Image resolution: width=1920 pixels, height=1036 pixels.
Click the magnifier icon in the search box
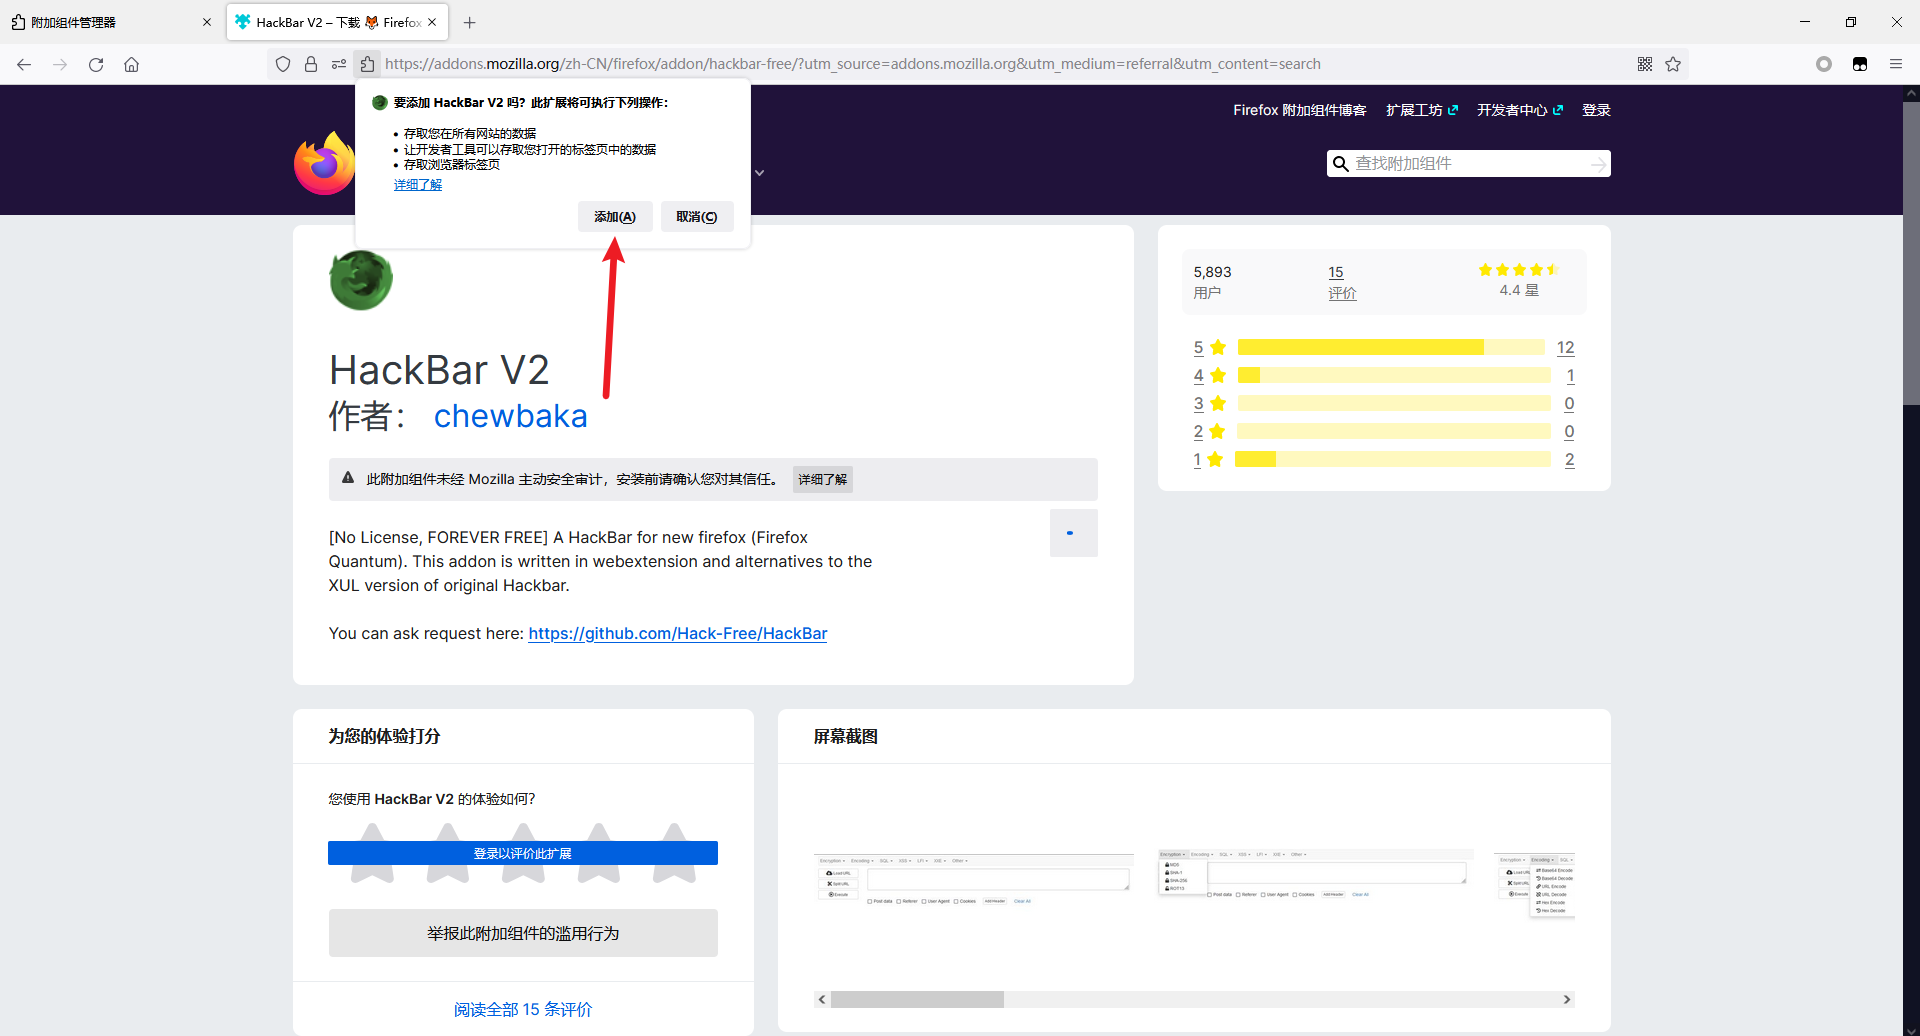[1341, 164]
